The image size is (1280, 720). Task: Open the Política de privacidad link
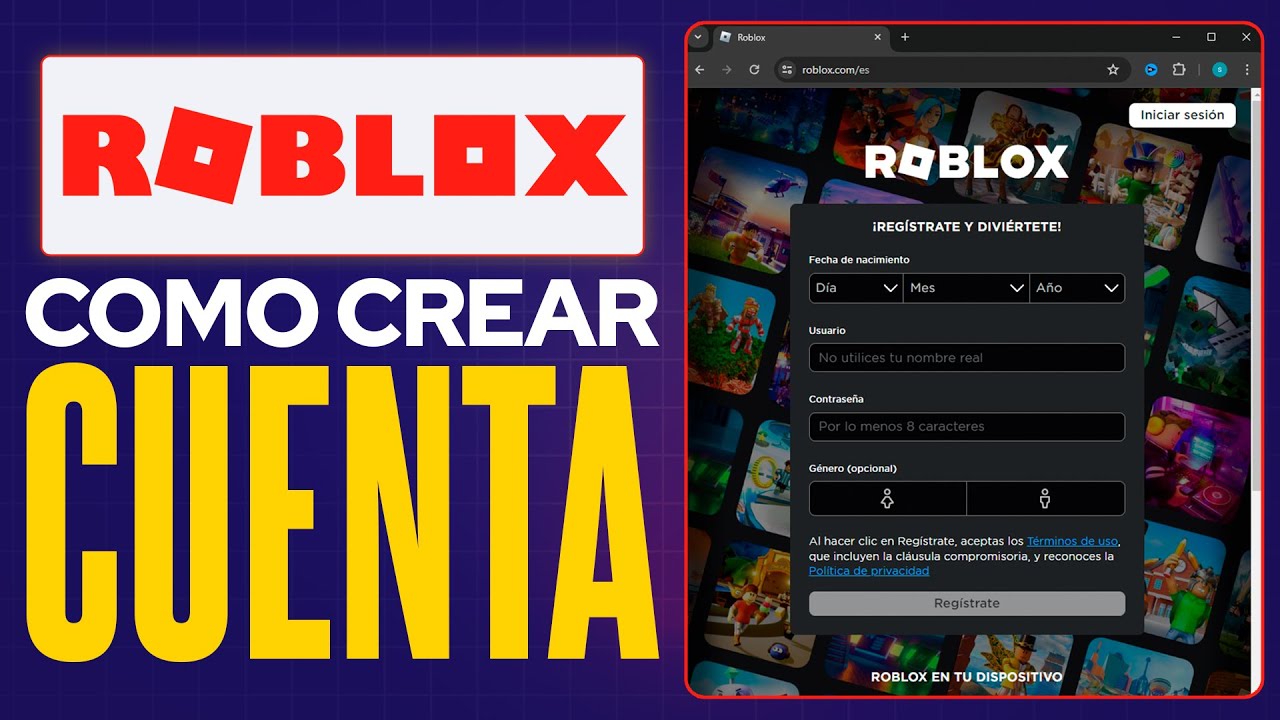click(x=869, y=571)
